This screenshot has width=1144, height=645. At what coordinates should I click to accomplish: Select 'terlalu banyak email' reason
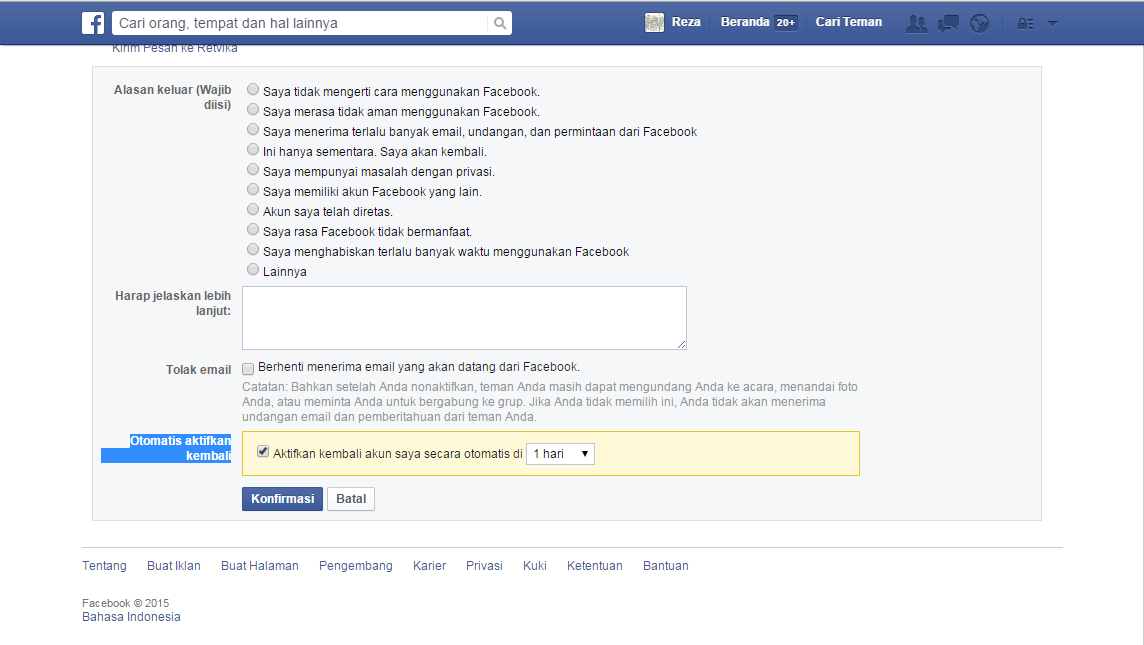point(252,130)
